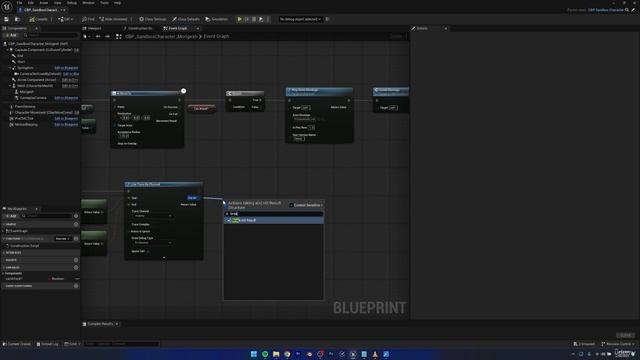The image size is (640, 360).
Task: Toggle Hide Unrelated nodes
Action: (113, 19)
